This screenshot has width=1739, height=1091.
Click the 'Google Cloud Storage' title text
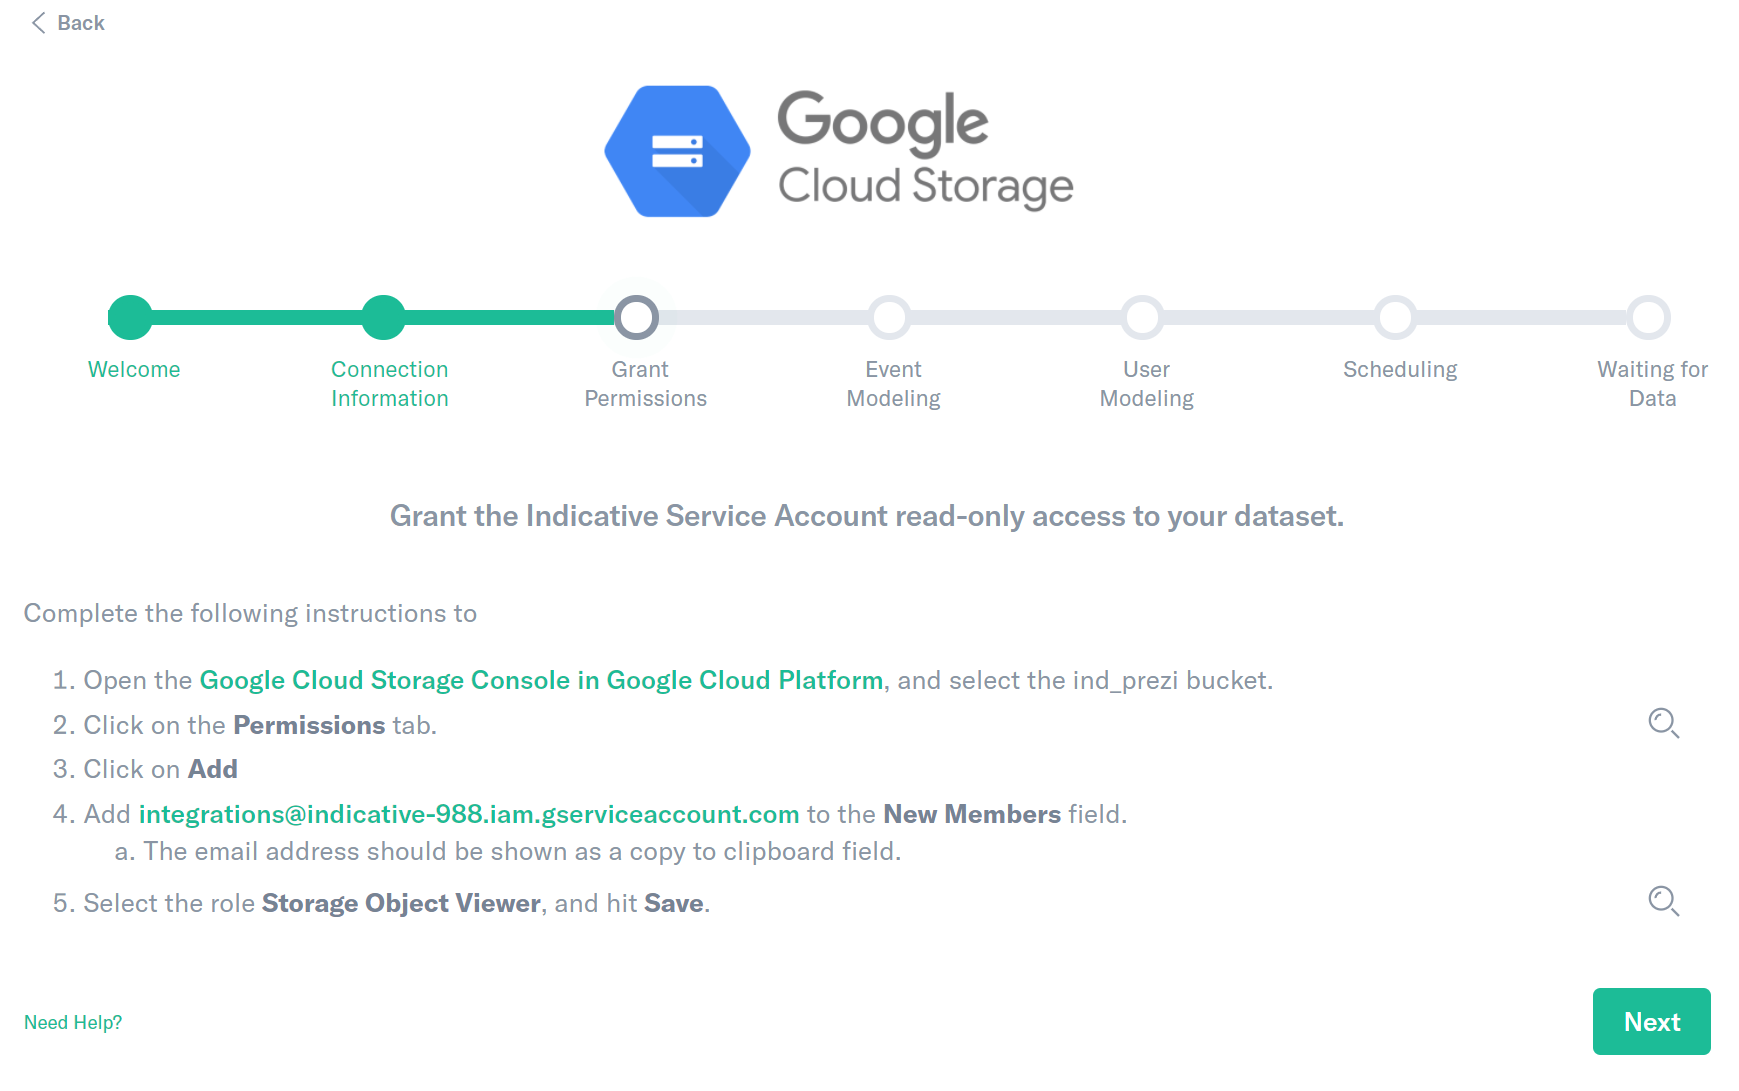tap(925, 151)
